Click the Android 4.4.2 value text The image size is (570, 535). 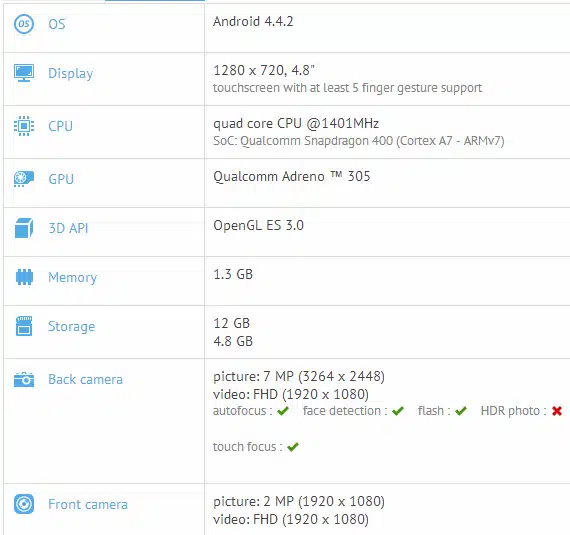(253, 21)
